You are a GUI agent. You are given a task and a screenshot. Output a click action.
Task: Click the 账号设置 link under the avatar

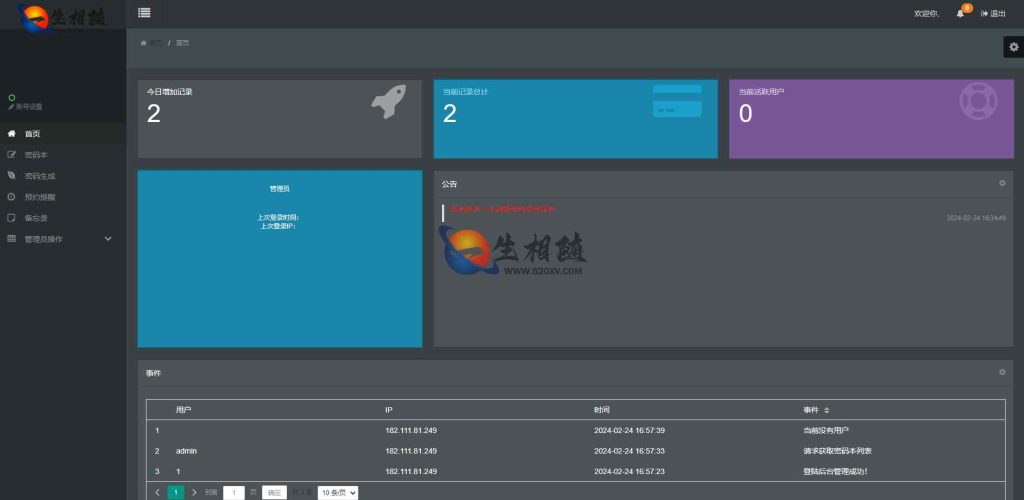pos(26,106)
